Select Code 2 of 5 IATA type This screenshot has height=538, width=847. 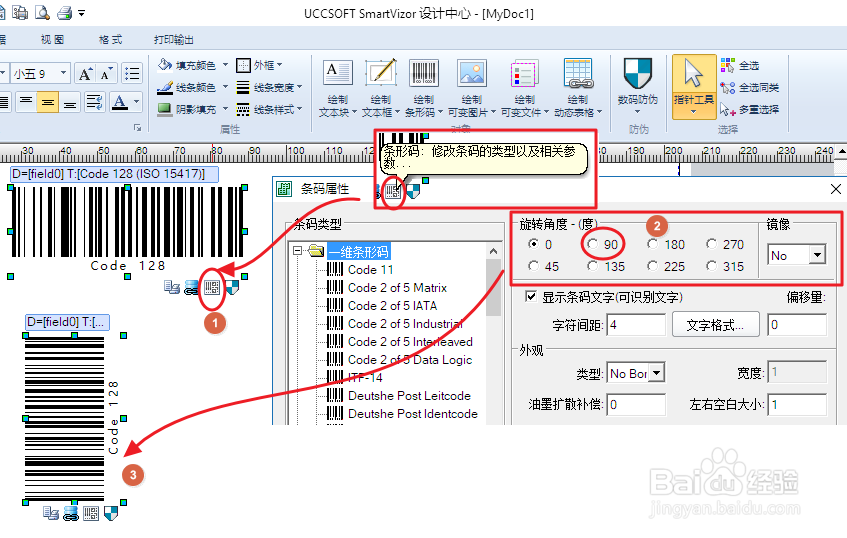[393, 305]
